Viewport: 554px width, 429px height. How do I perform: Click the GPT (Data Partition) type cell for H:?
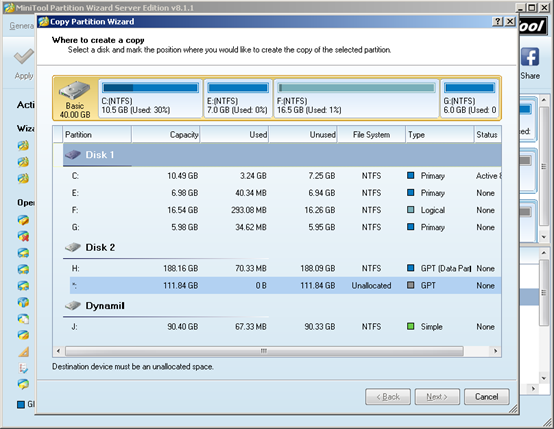[x=446, y=268]
